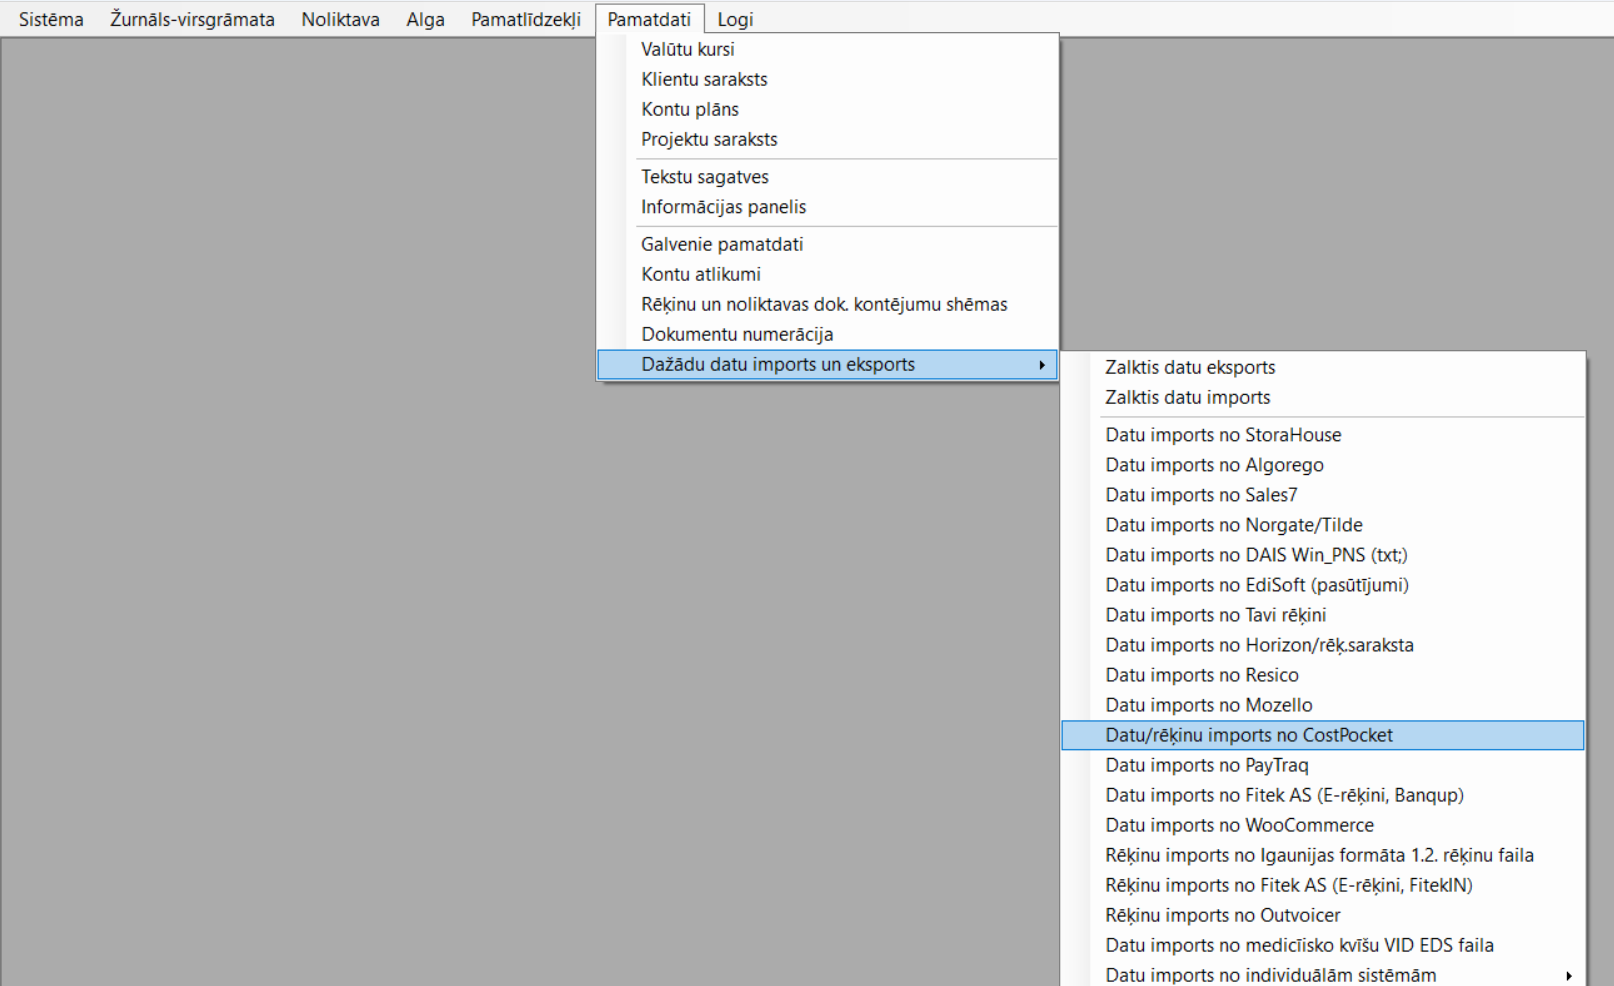The height and width of the screenshot is (986, 1614).
Task: Select Rēķinu imports no Fitek AS (FitekIN)
Action: coord(1323,885)
